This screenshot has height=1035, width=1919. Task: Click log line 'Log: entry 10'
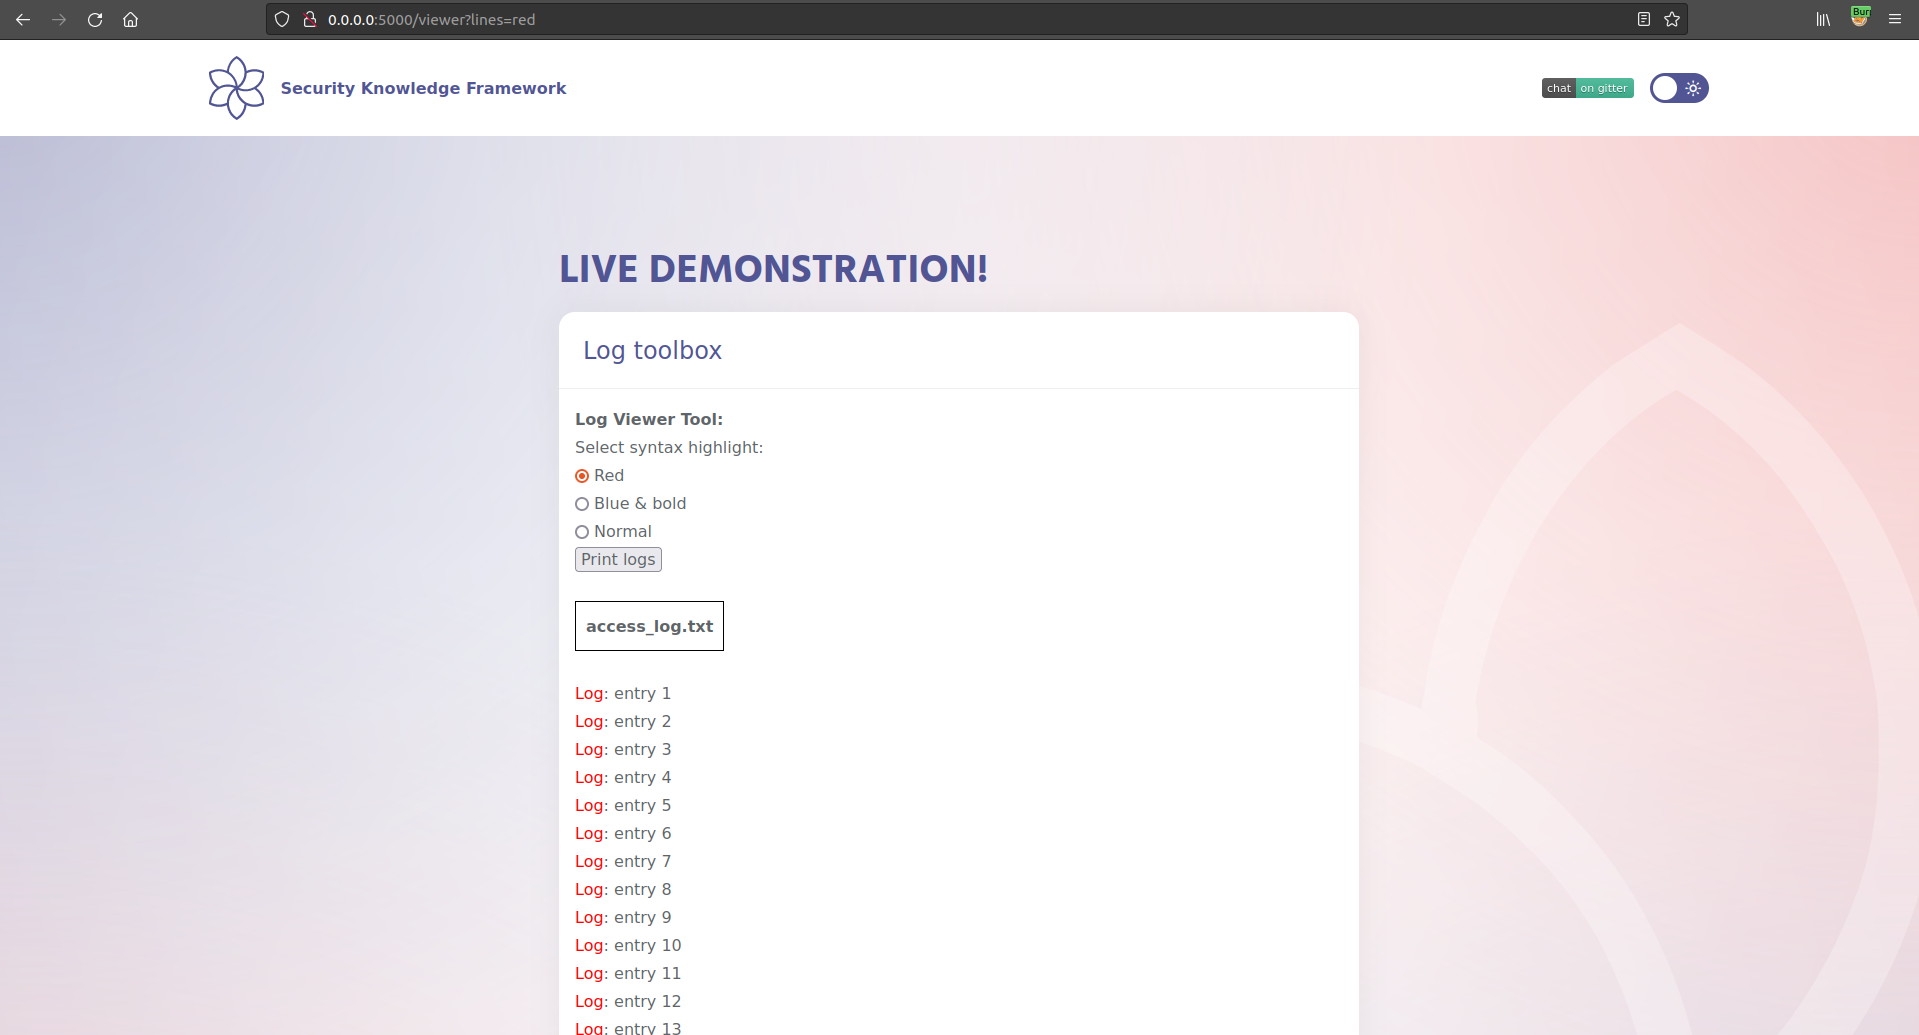(628, 946)
